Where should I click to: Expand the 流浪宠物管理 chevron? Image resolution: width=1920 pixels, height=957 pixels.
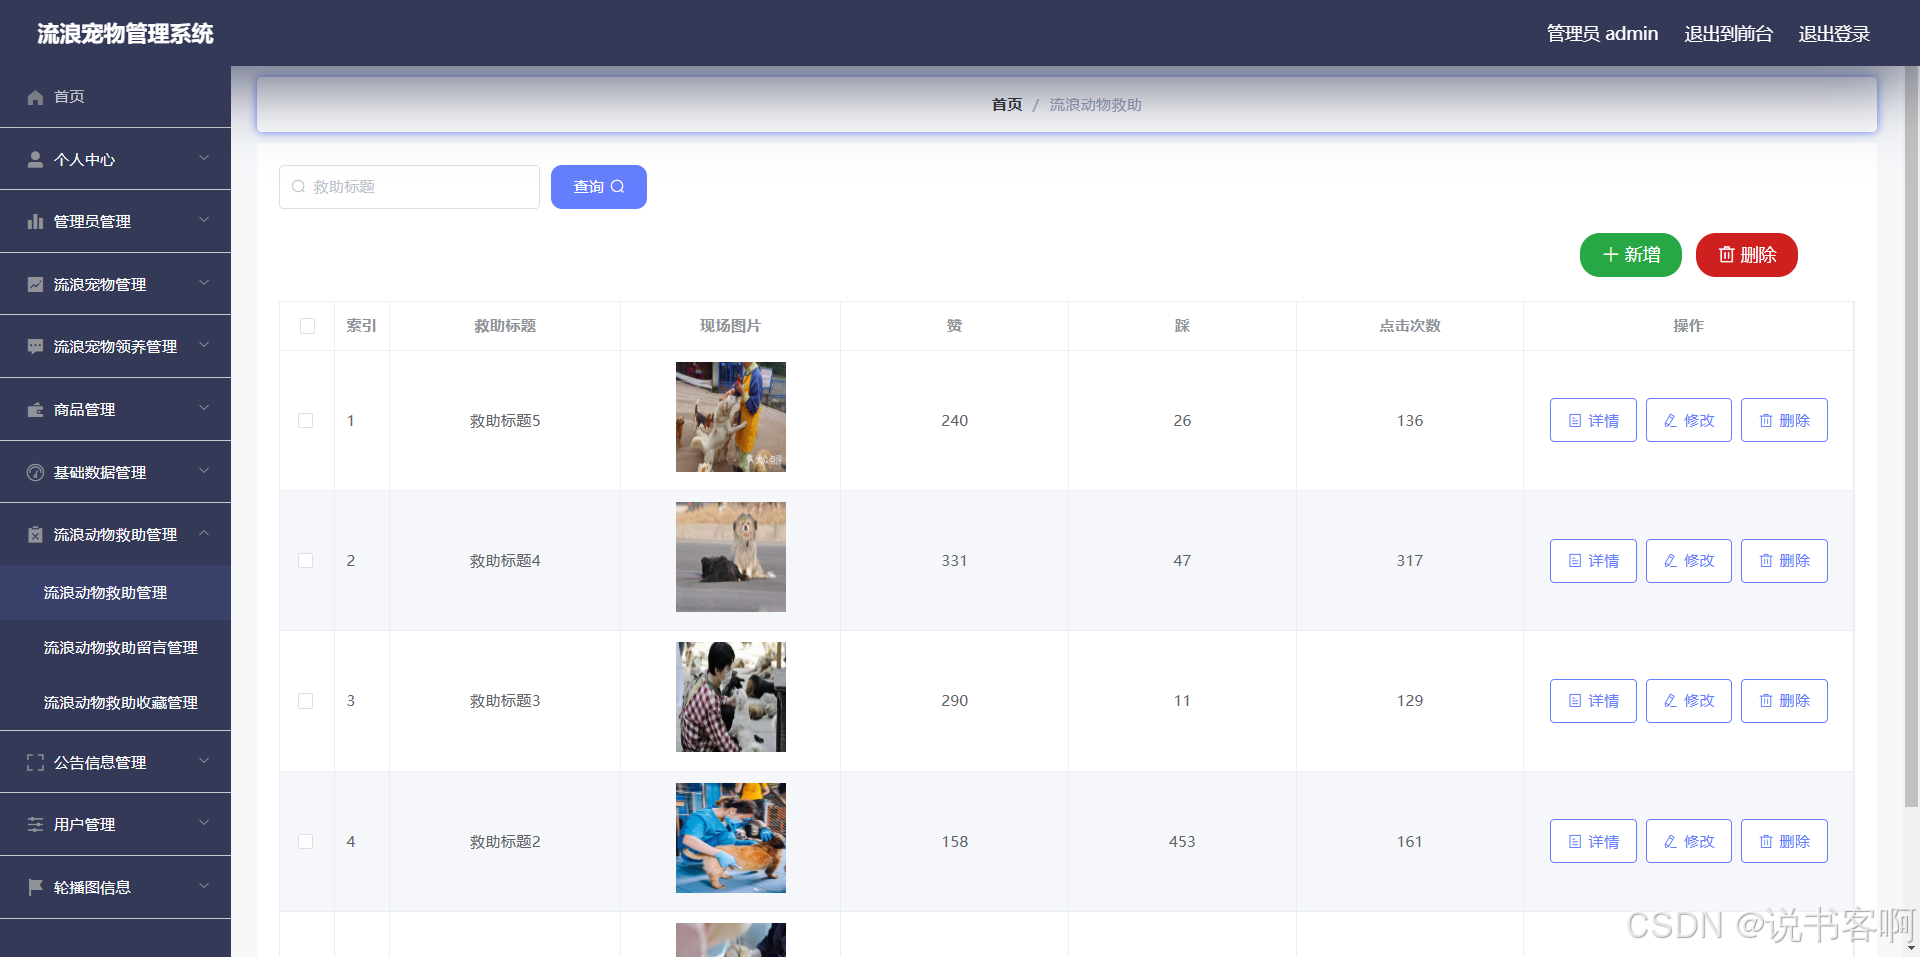click(204, 283)
